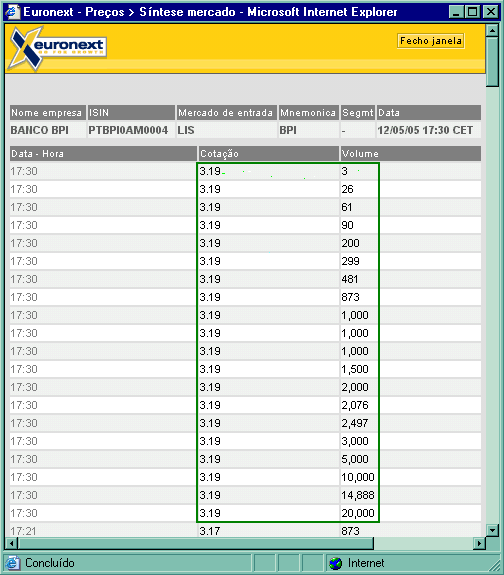Click the Internet Explorer title bar icon
504x575 pixels.
click(12, 12)
